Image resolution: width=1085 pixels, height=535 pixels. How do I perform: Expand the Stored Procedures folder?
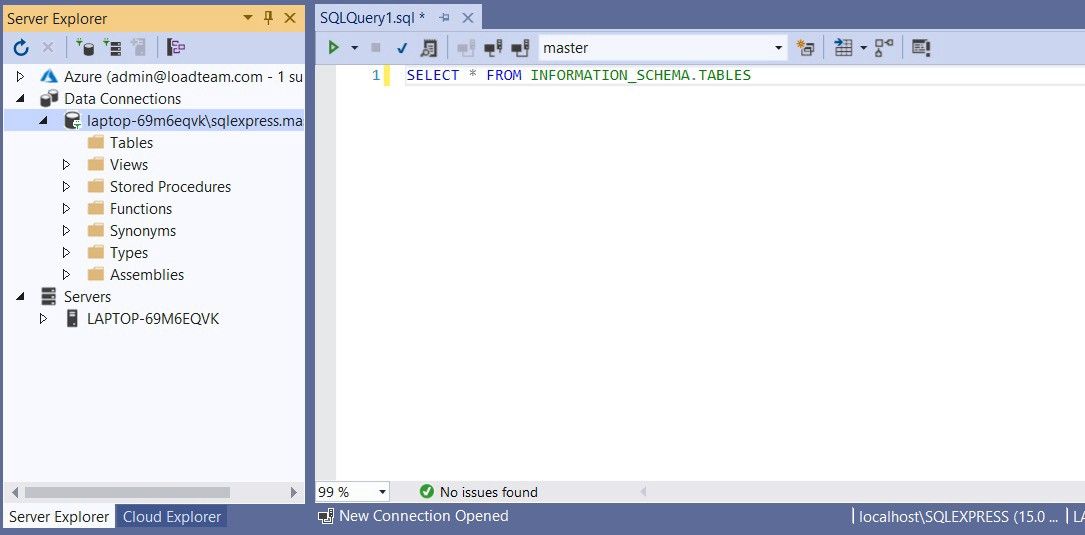tap(66, 186)
